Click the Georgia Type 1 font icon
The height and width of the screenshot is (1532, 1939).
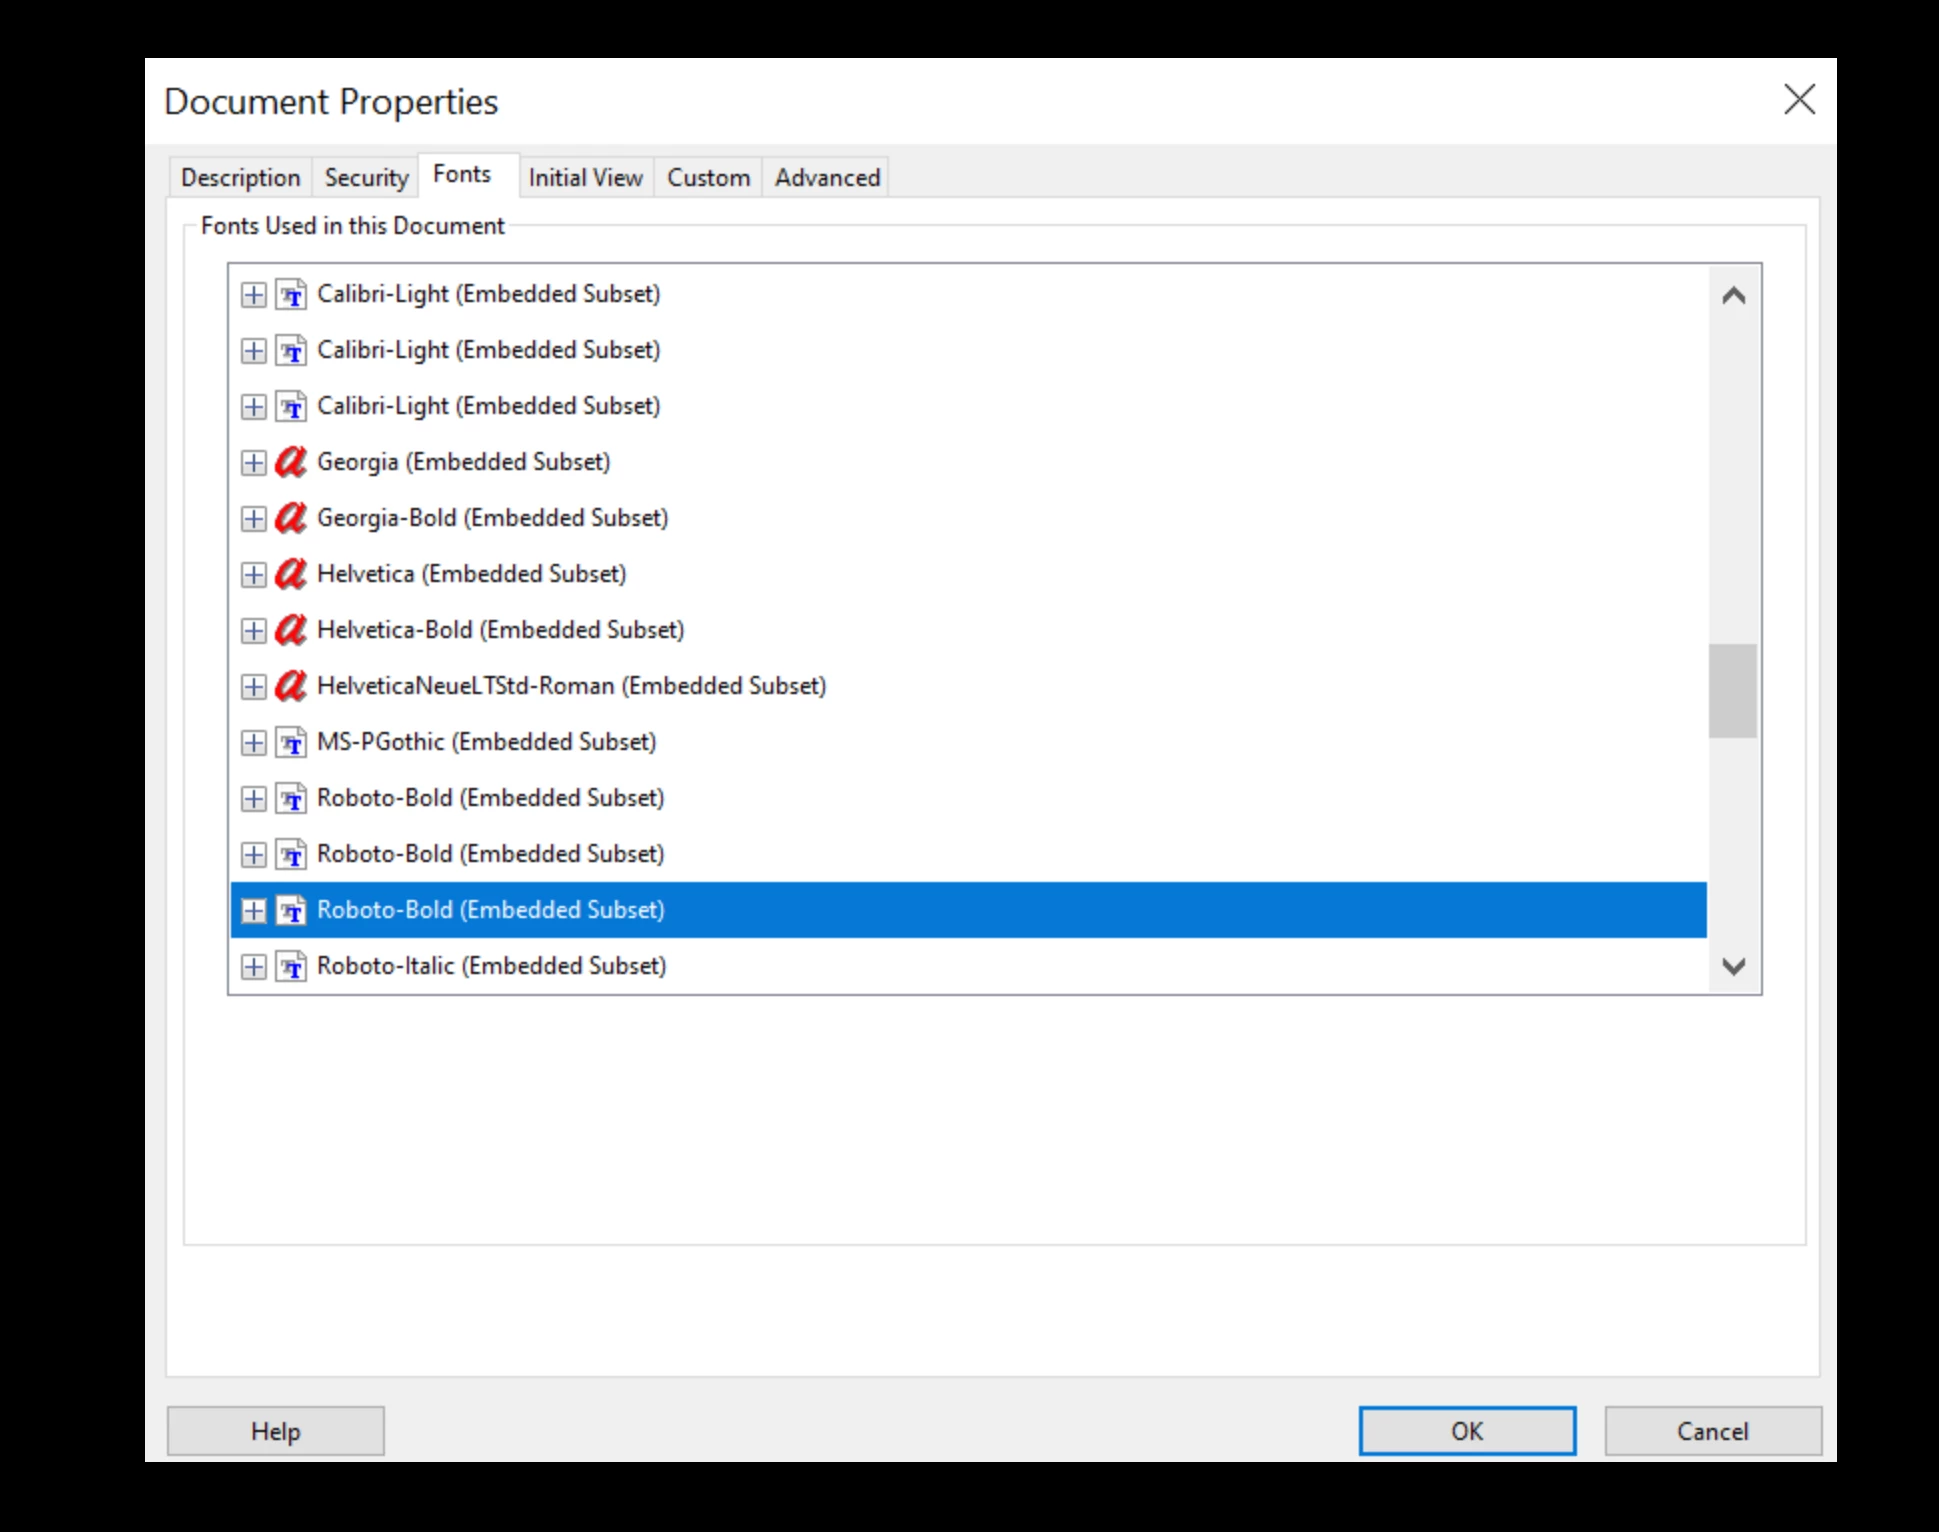291,462
